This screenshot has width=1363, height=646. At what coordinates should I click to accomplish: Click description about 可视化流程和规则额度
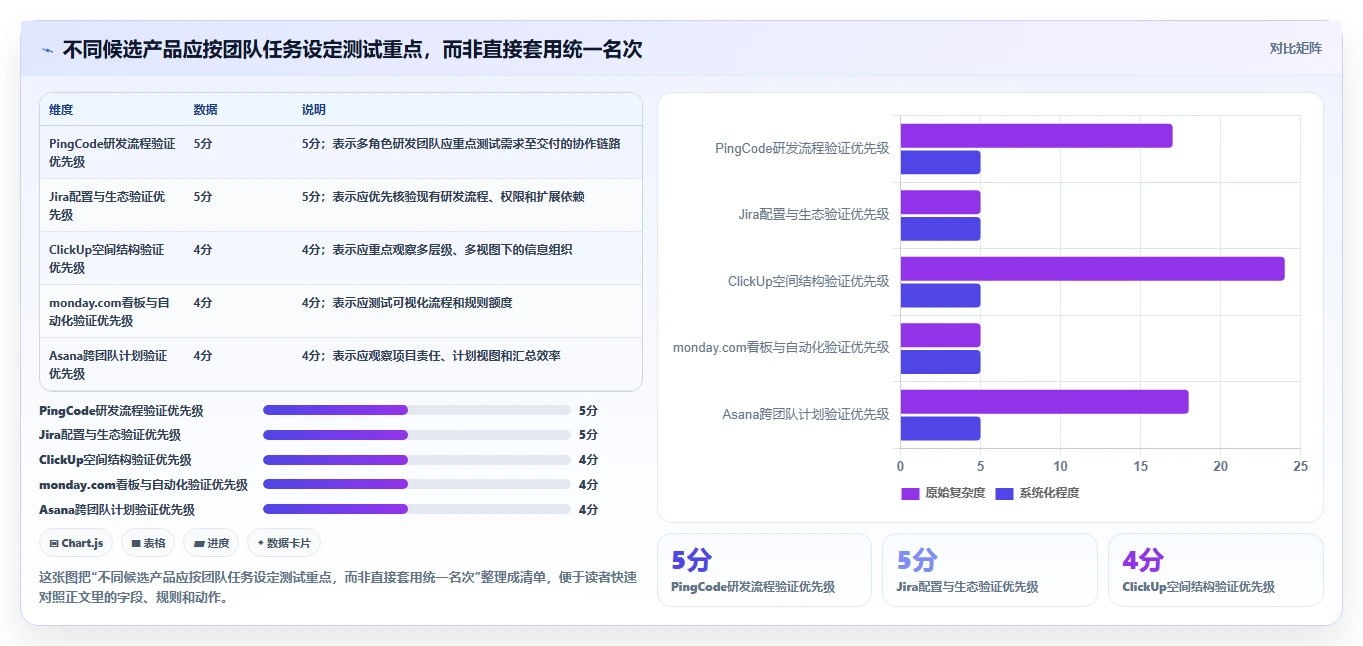coord(407,303)
